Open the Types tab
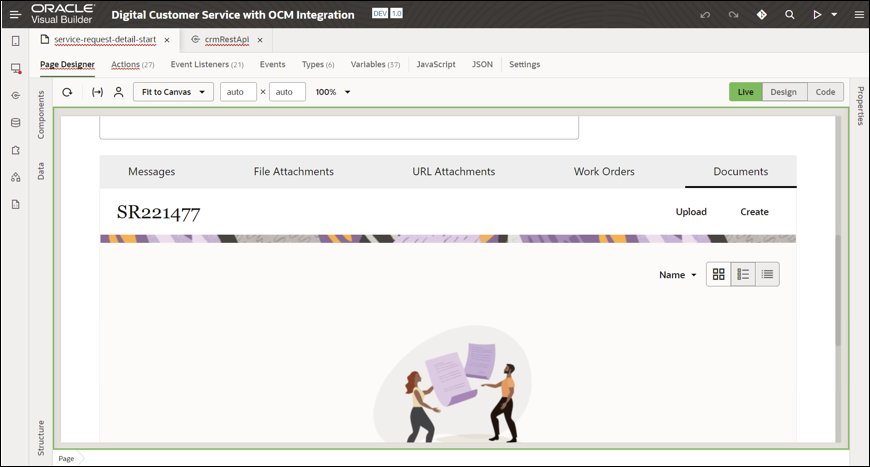The width and height of the screenshot is (870, 467). [318, 64]
